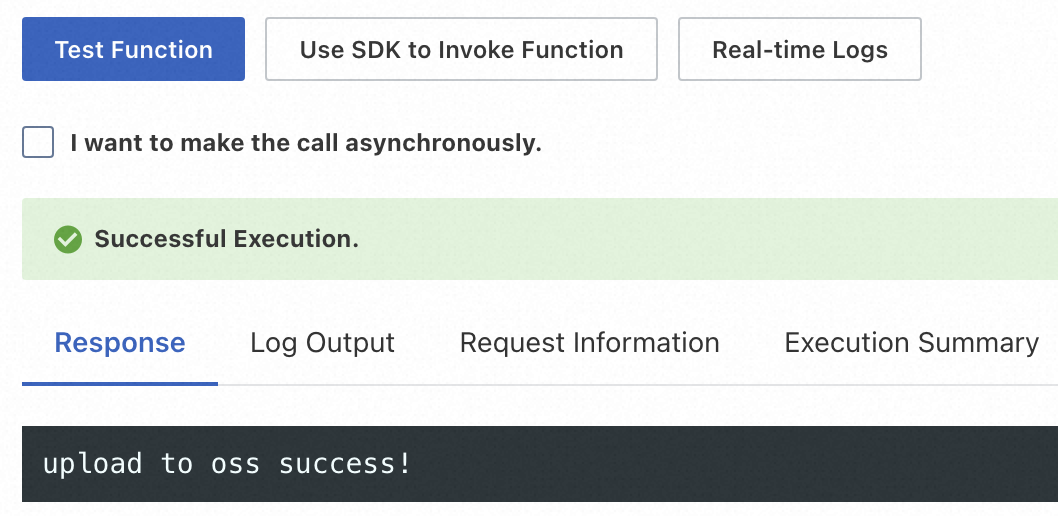Click the green success checkmark icon
This screenshot has height=516, width=1058.
click(x=68, y=240)
